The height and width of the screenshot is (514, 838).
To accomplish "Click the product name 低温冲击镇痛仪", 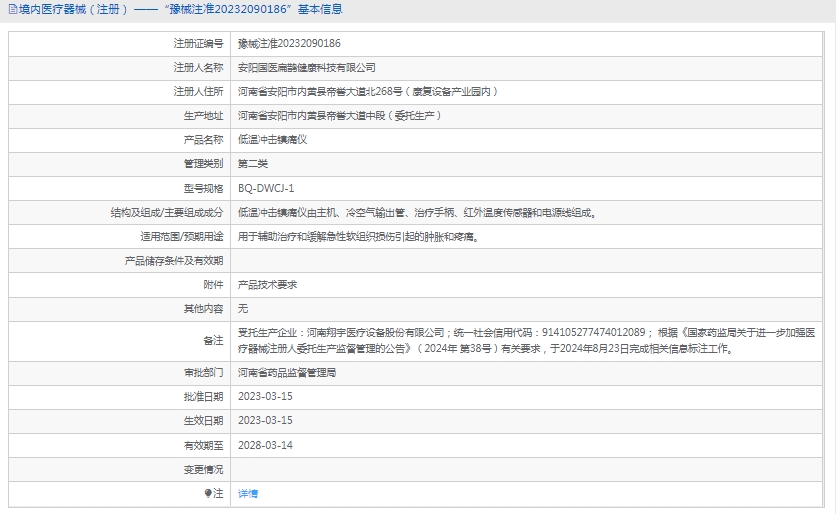I will coord(272,140).
